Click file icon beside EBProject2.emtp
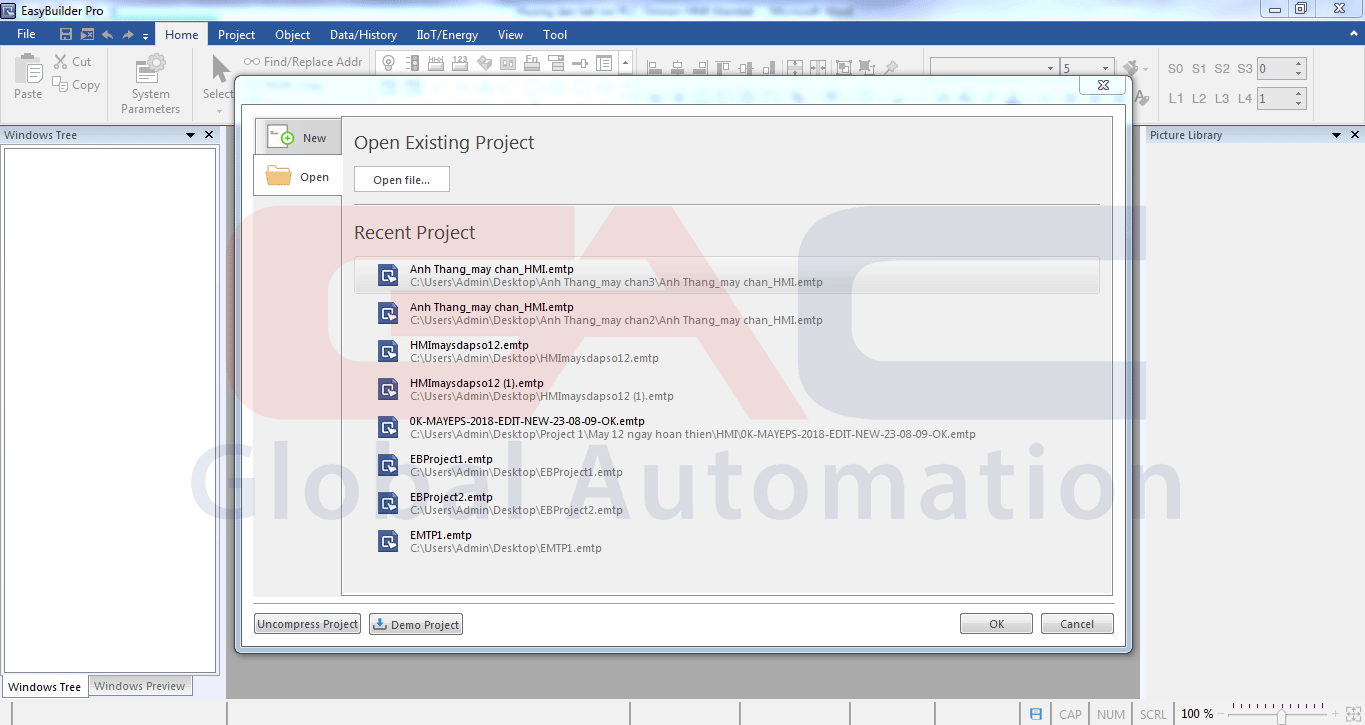This screenshot has height=725, width=1365. point(388,503)
